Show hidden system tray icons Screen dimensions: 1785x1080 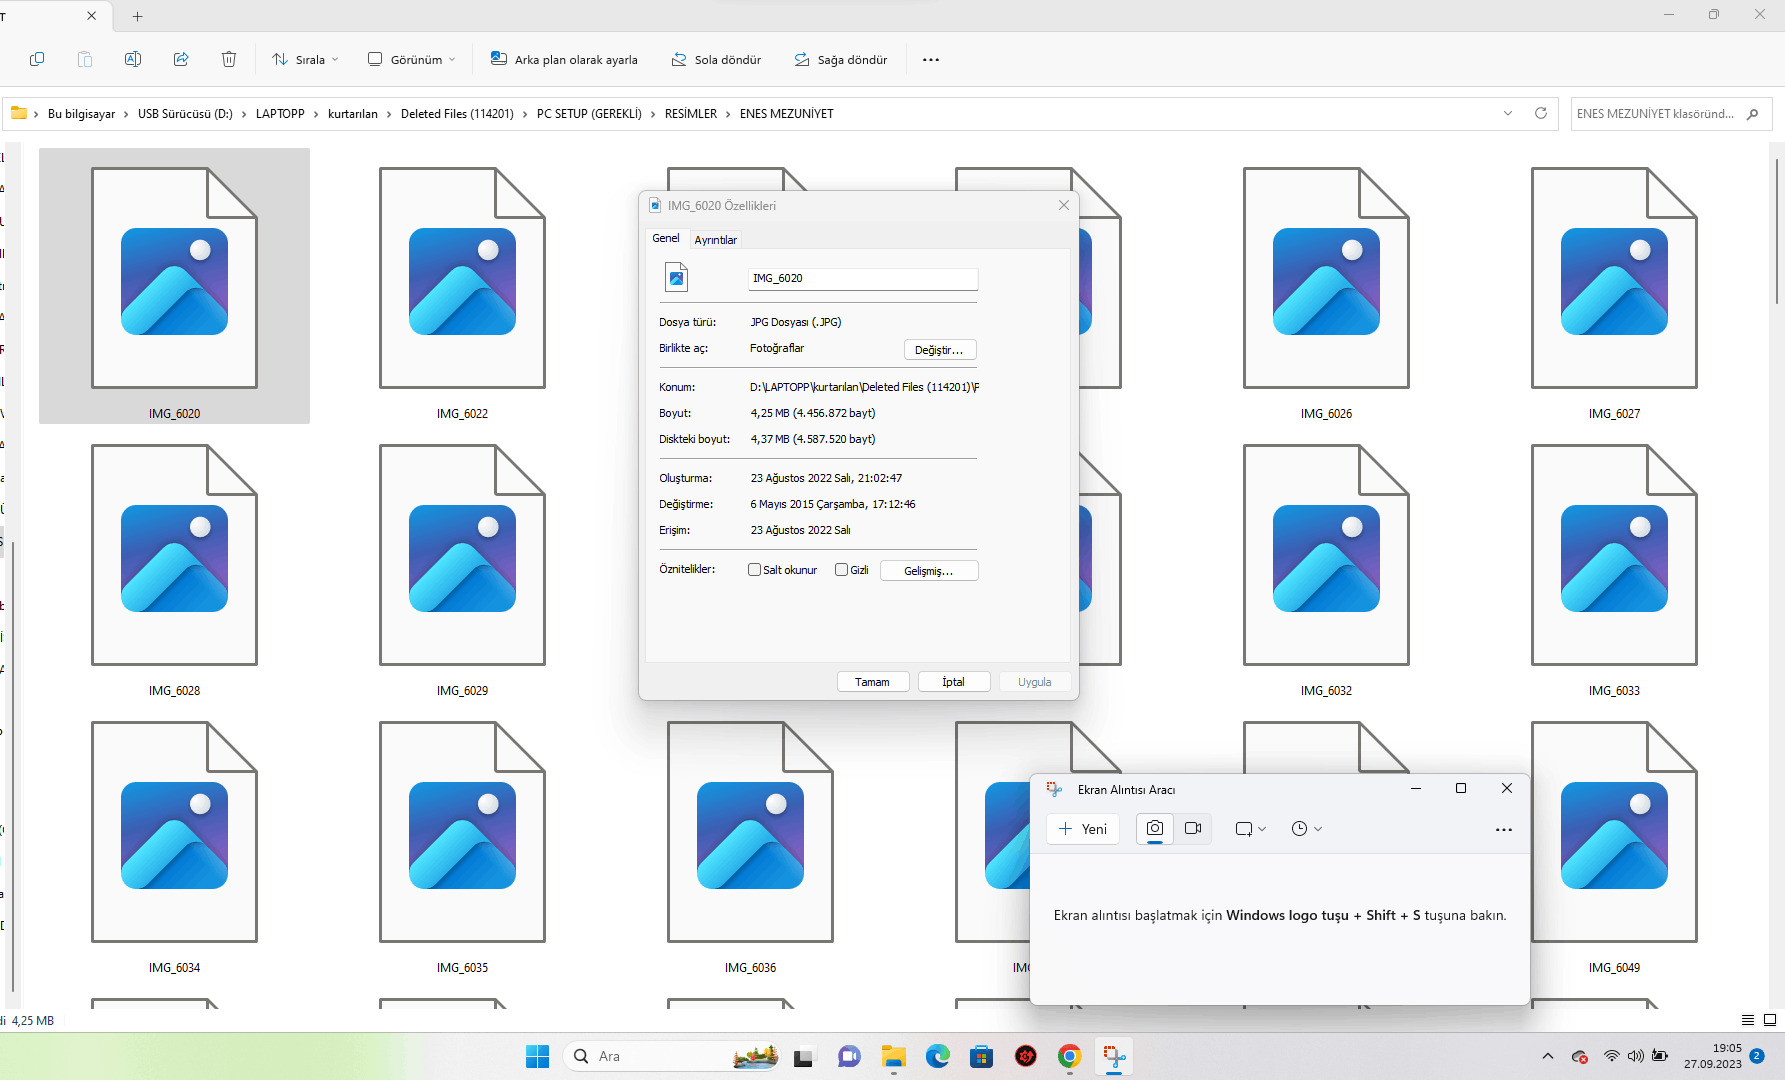[1548, 1056]
